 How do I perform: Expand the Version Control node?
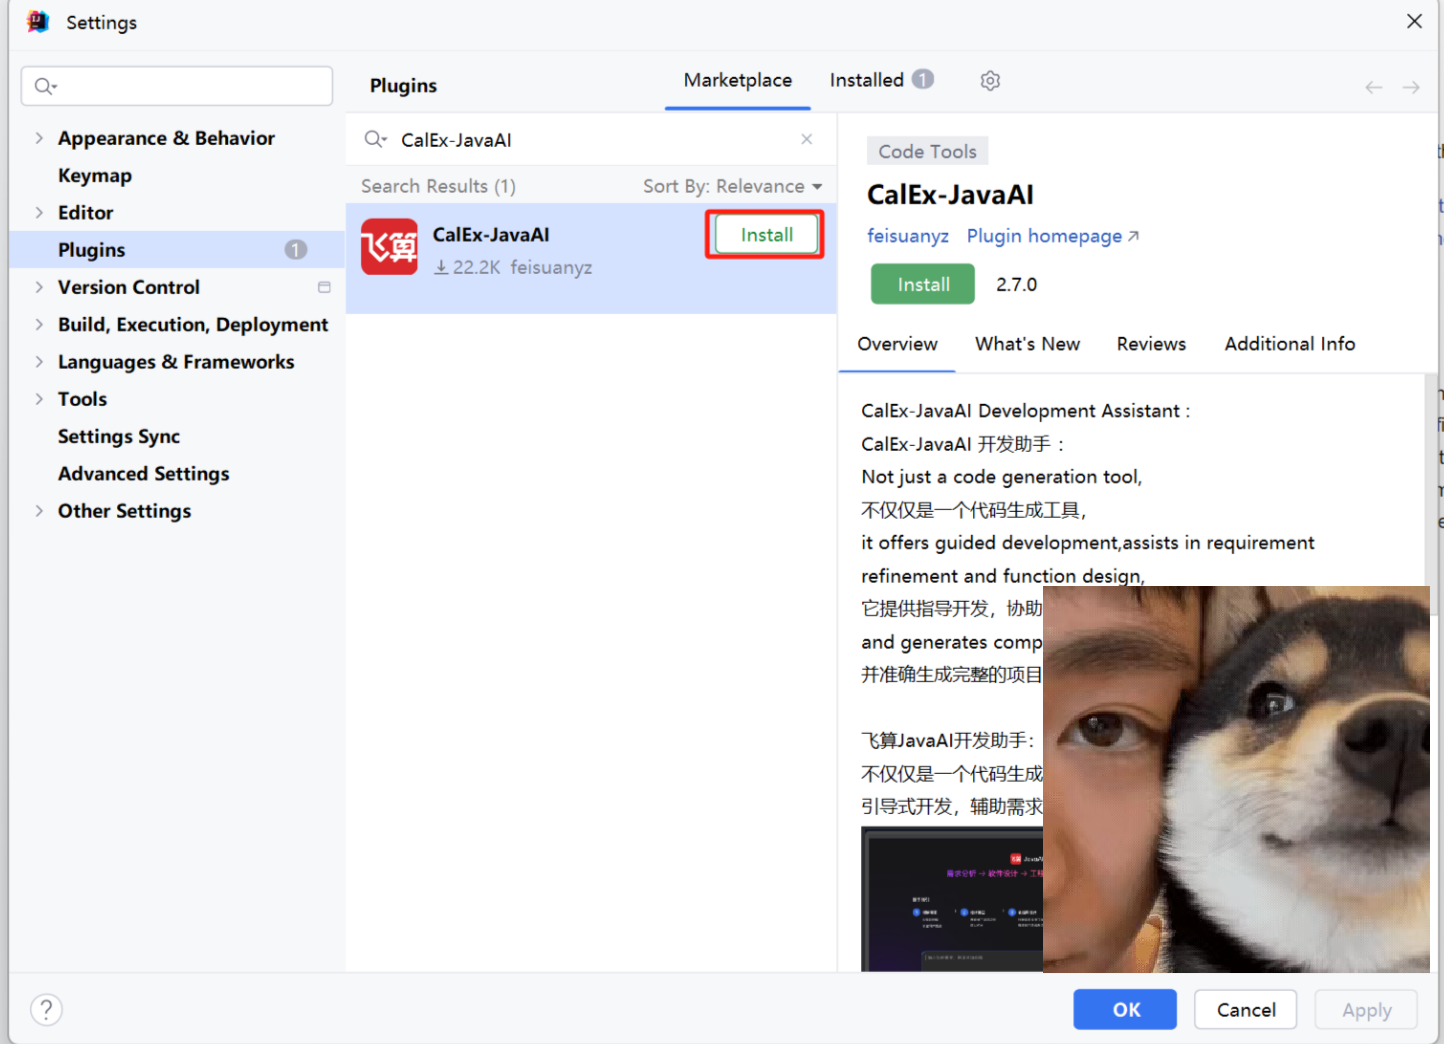tap(39, 287)
